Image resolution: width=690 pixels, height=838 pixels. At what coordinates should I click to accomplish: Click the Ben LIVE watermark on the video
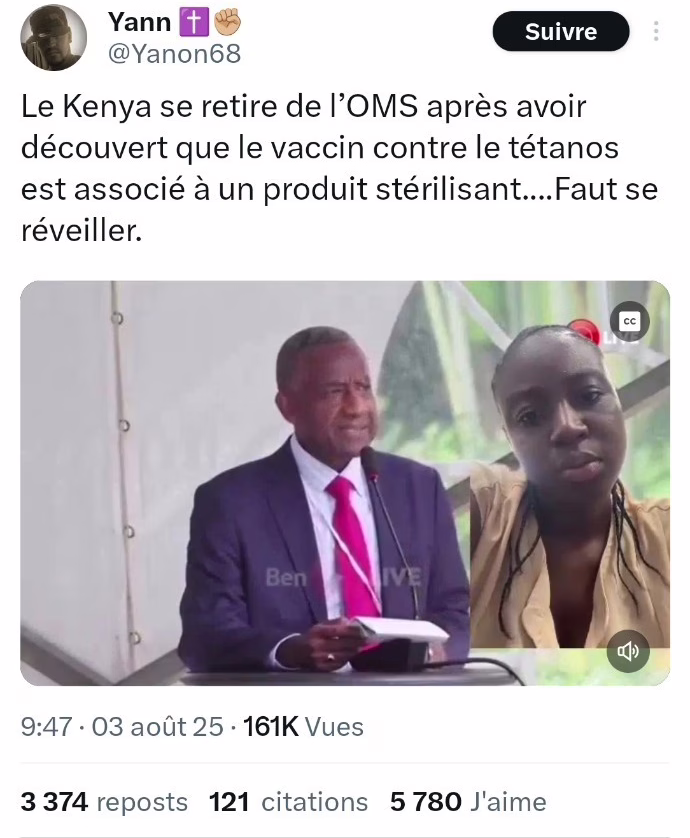[344, 578]
